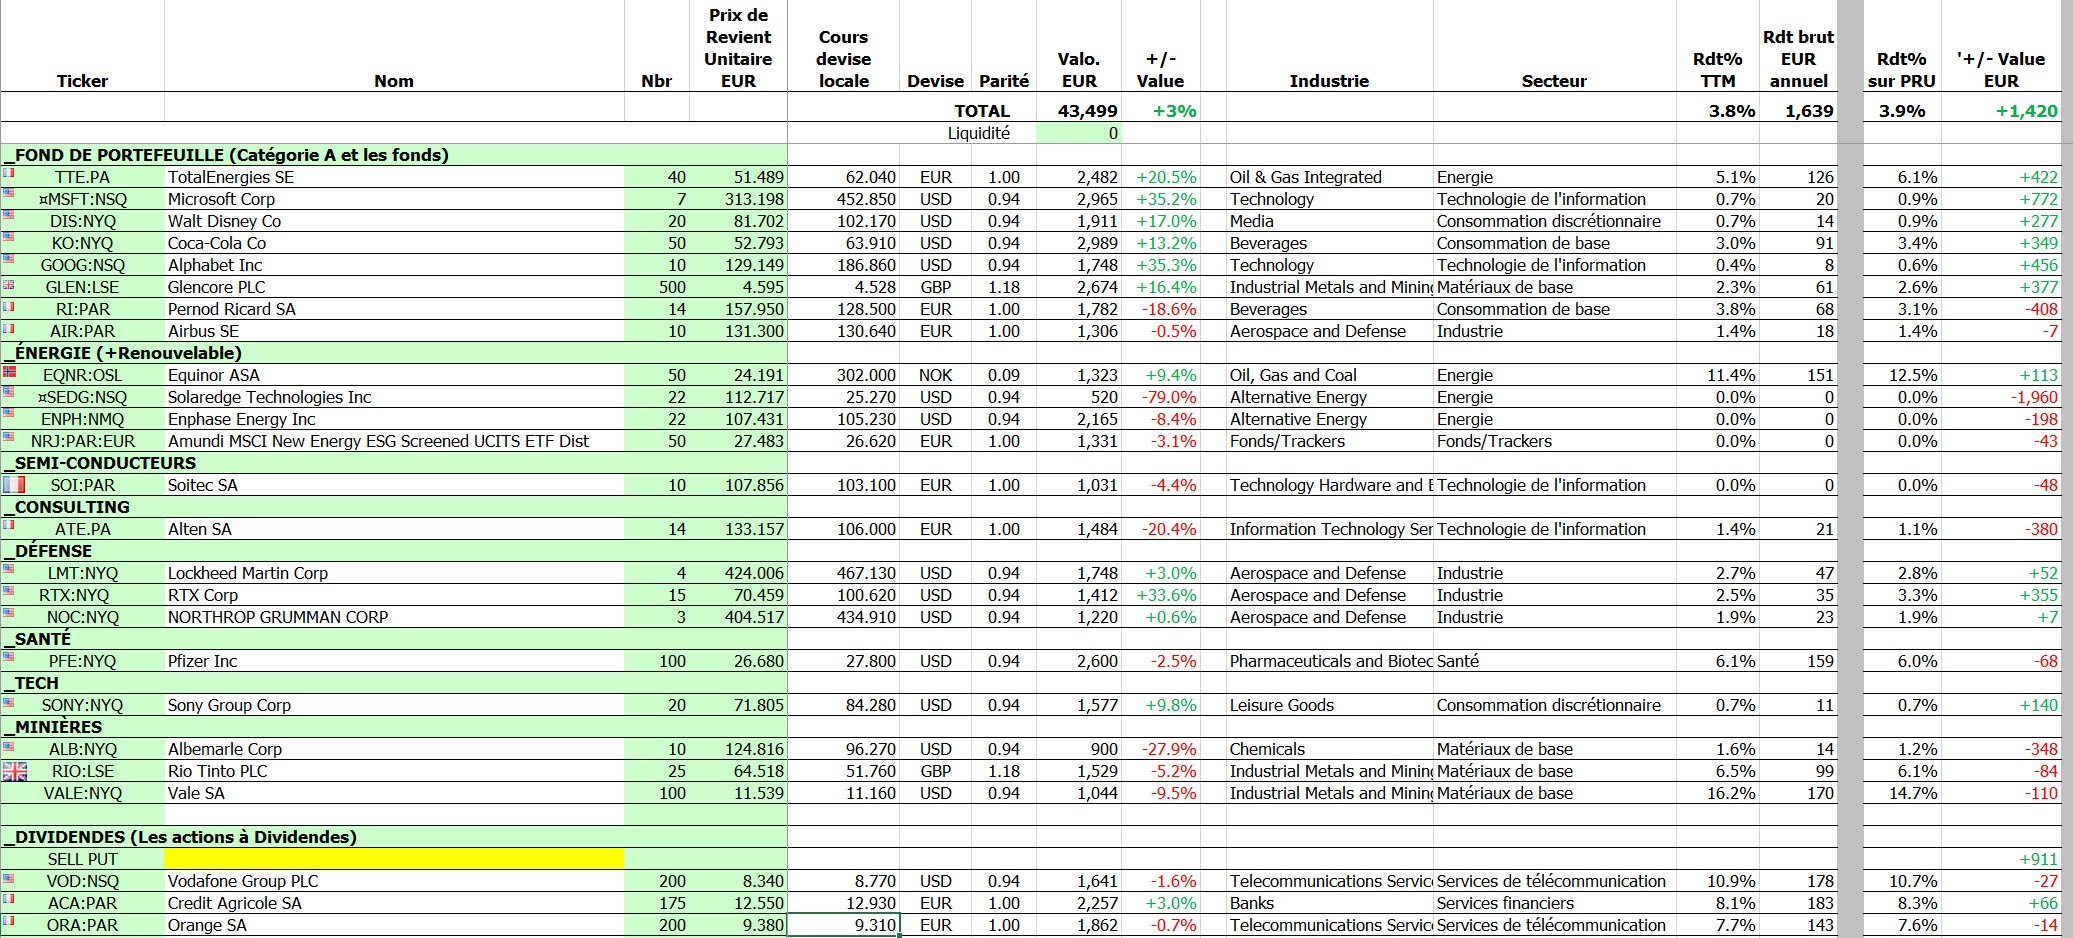Click Albemarle Corp Chemicals industry cell
Screen dimensions: 2073x938
click(1329, 749)
